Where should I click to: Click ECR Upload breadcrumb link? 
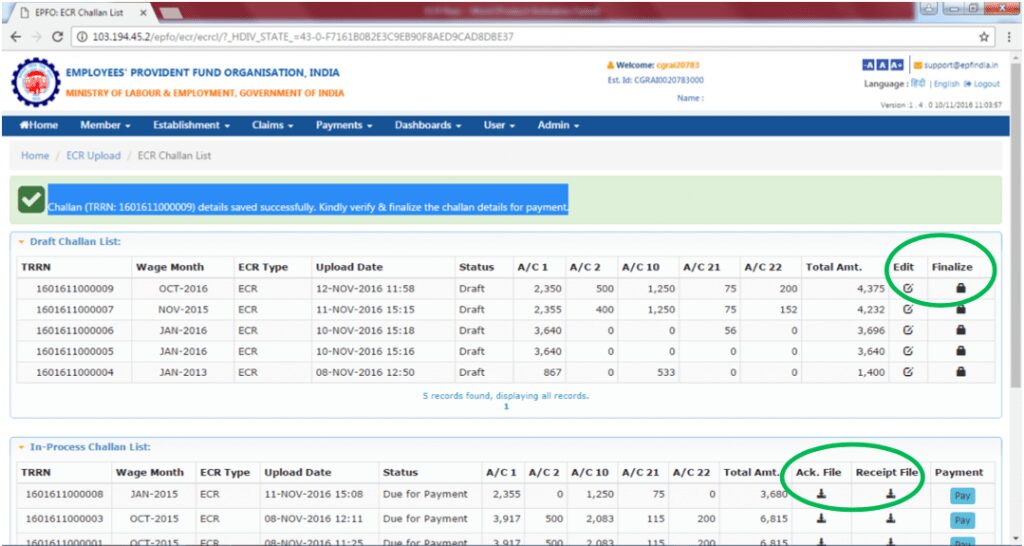(93, 156)
